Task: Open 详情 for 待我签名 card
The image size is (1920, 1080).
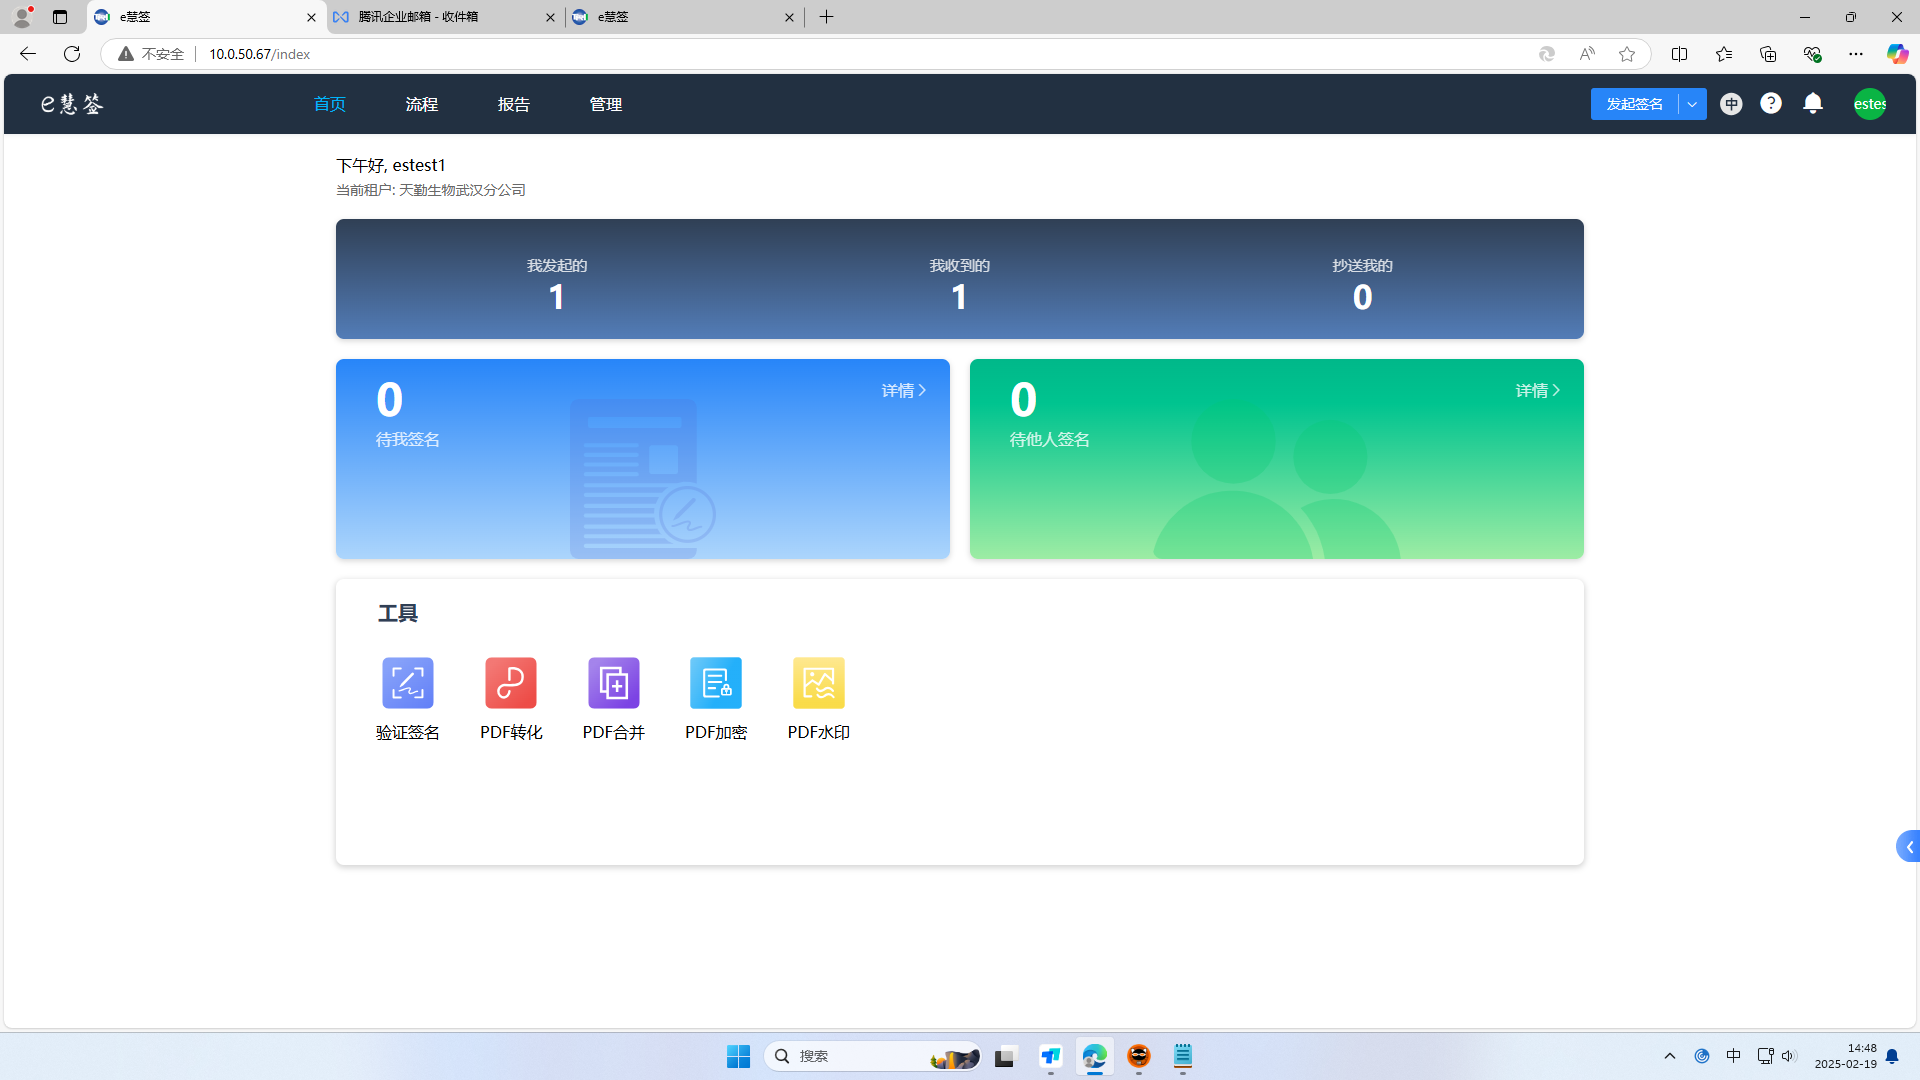Action: 903,390
